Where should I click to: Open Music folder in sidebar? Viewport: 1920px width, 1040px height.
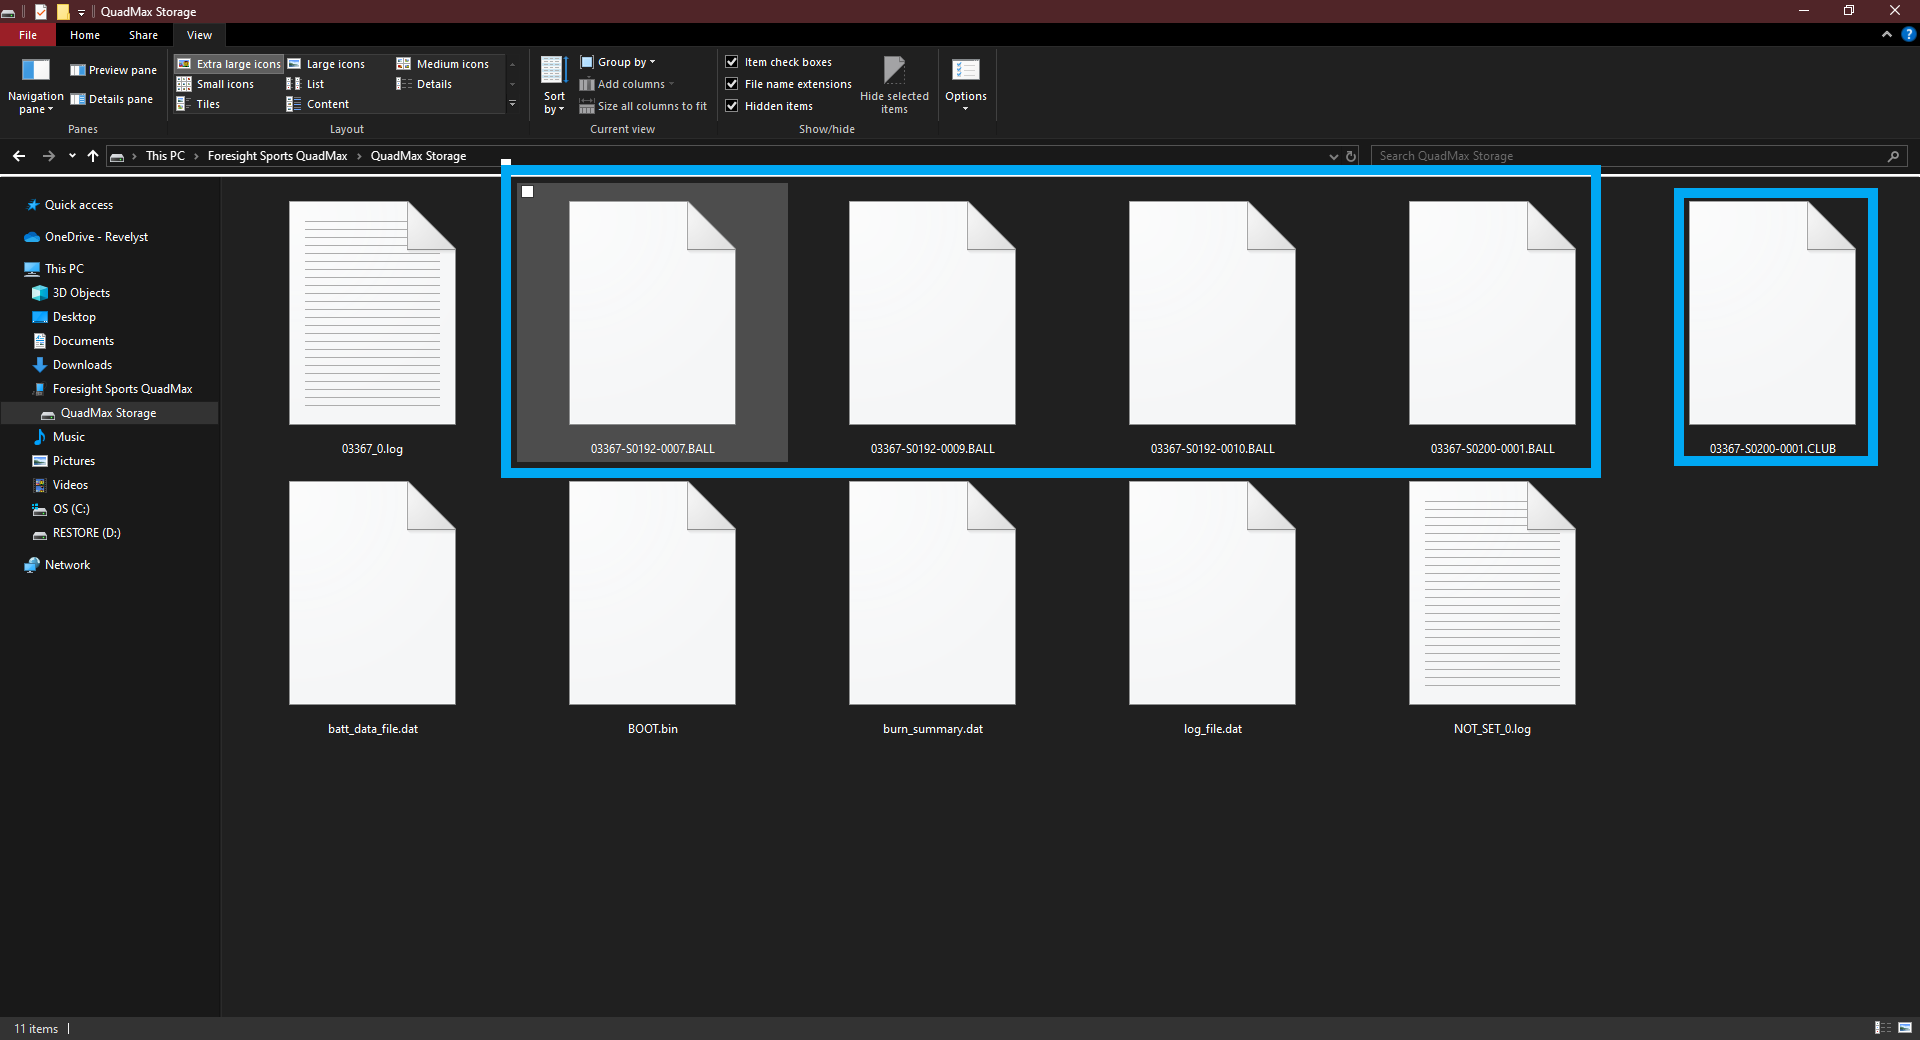[68, 437]
